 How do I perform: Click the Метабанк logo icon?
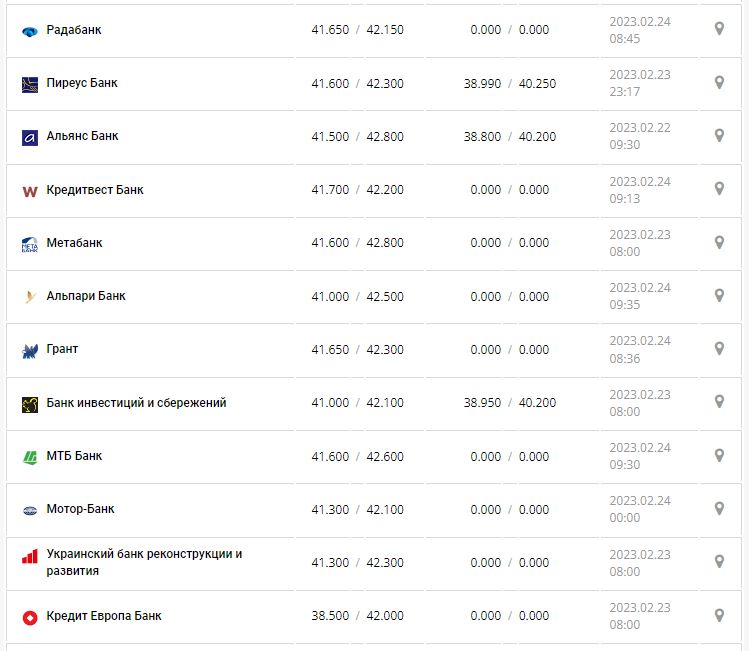[x=29, y=244]
